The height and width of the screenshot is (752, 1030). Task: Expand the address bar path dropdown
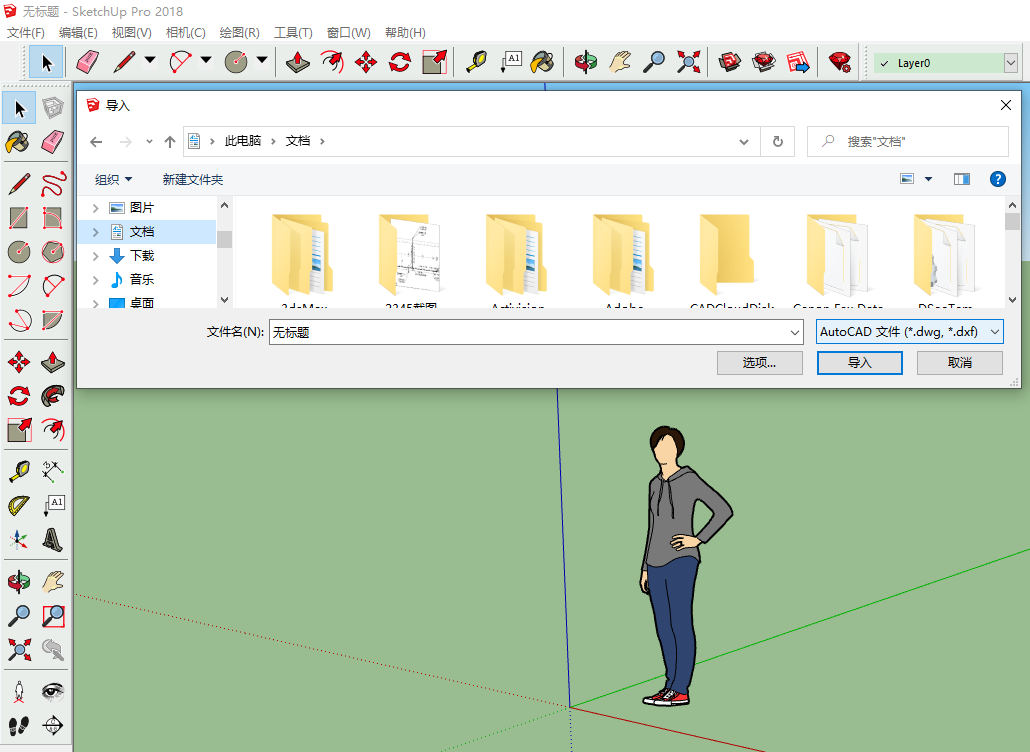click(x=744, y=142)
